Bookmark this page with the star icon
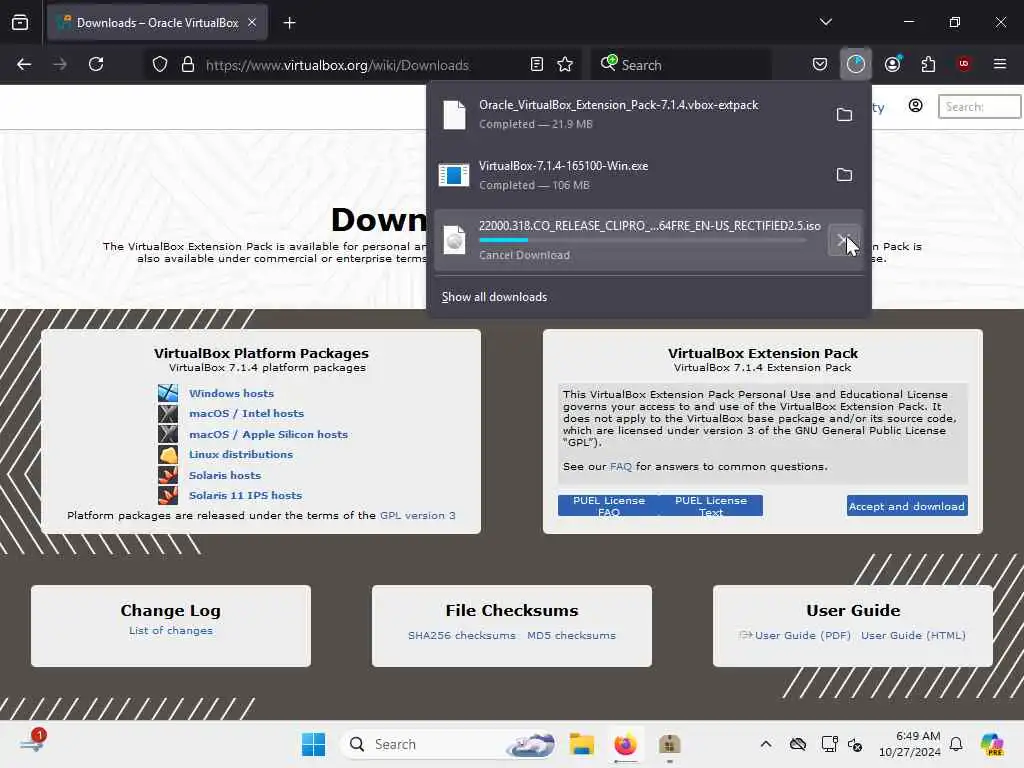The width and height of the screenshot is (1024, 768). point(565,64)
